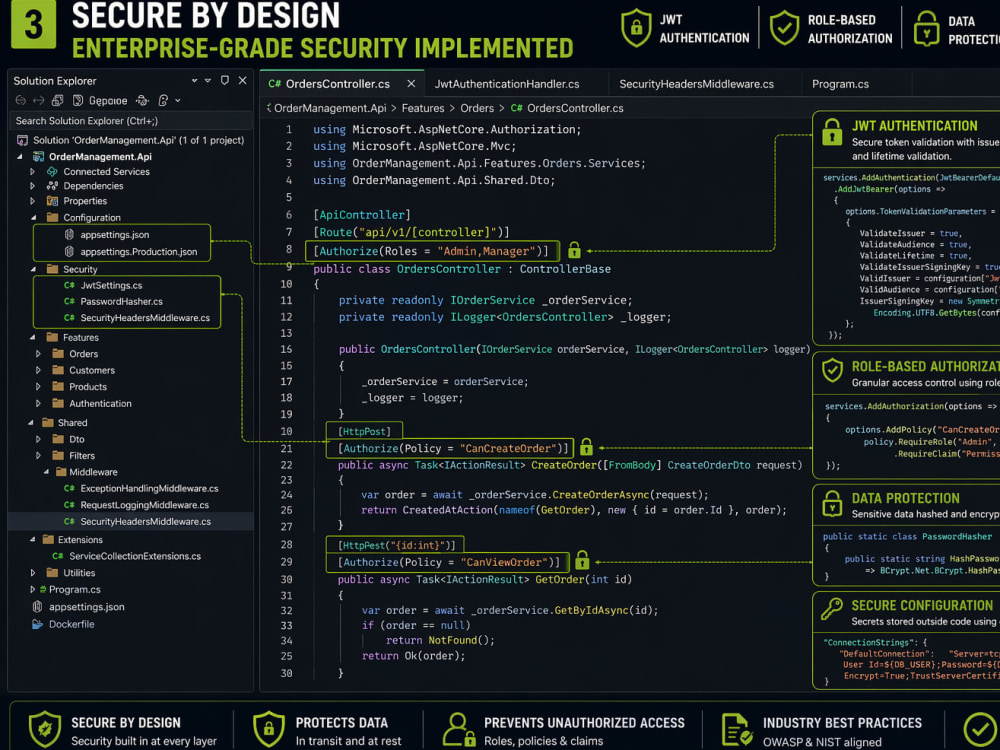This screenshot has width=1000, height=750.
Task: Collapse the Configuration folder arrow
Action: point(33,217)
